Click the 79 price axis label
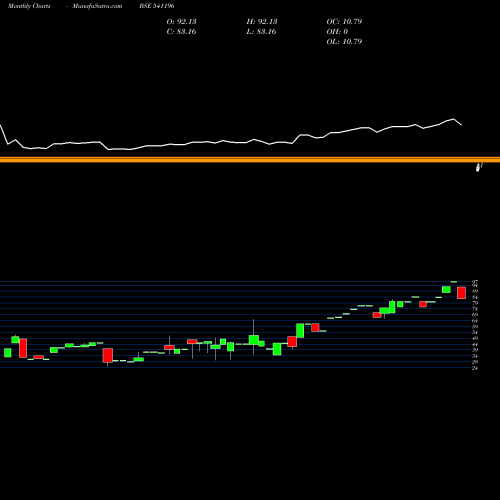This screenshot has height=500, width=500. pyautogui.click(x=475, y=303)
